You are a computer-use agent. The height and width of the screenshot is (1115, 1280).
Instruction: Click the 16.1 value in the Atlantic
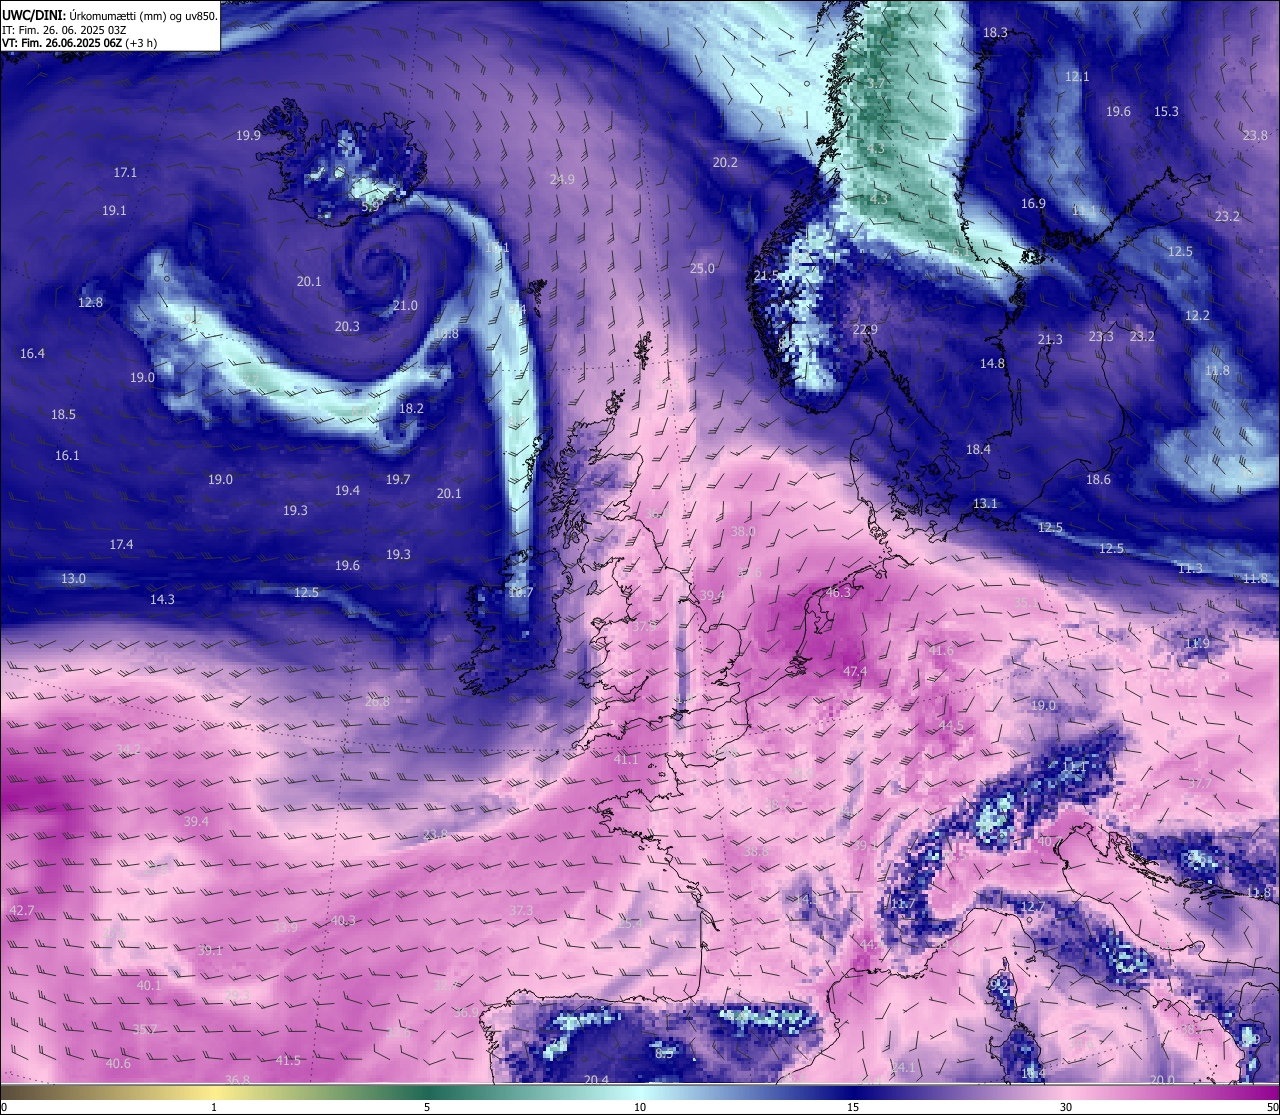point(67,456)
